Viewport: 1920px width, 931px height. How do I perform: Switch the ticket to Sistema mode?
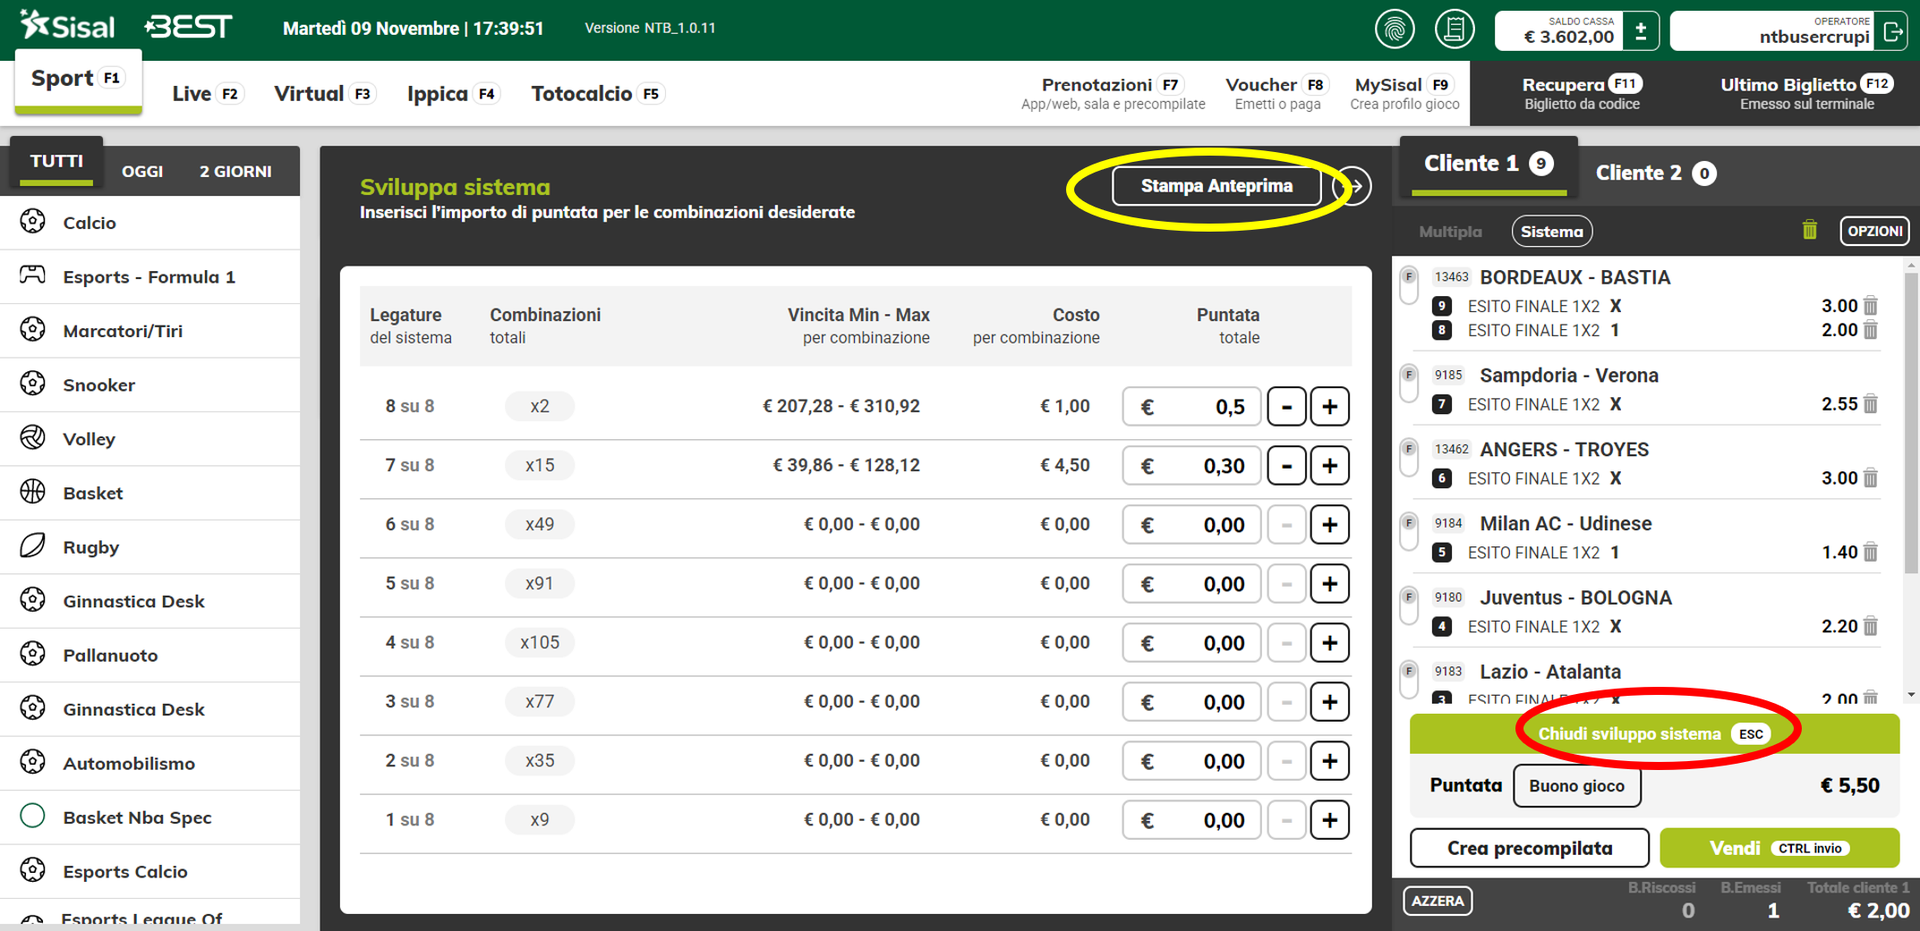pos(1552,231)
